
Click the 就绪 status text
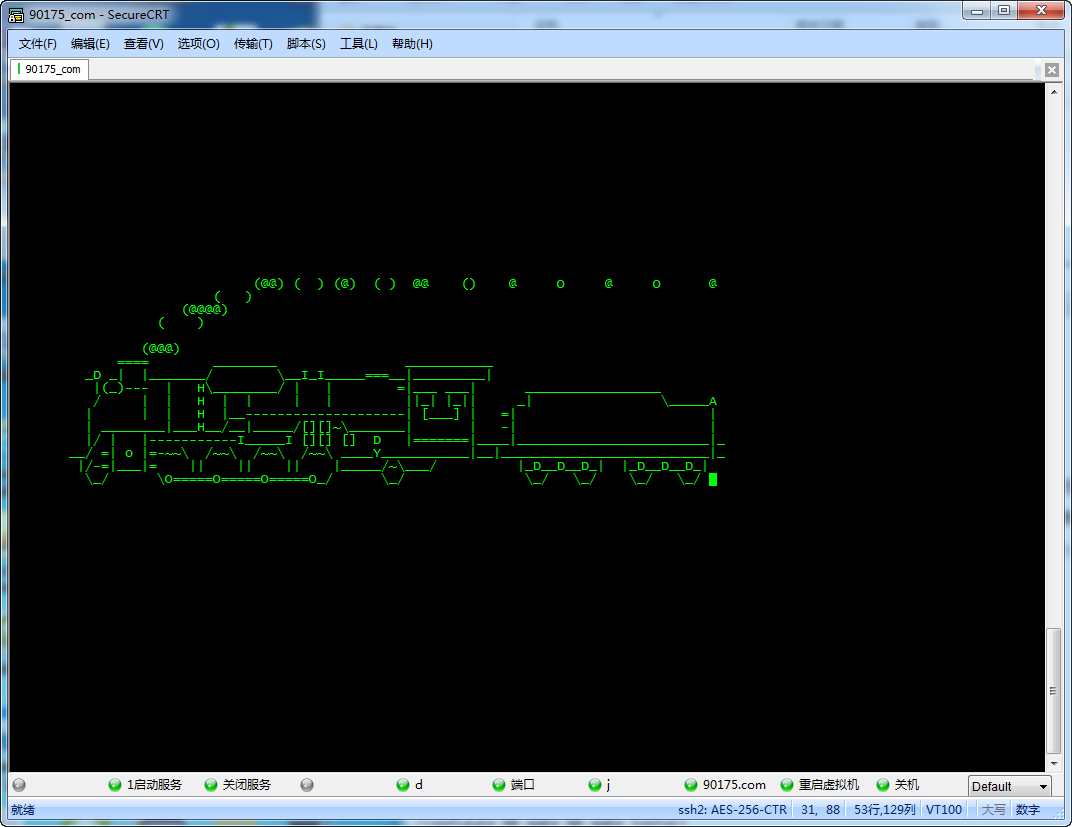pyautogui.click(x=23, y=810)
